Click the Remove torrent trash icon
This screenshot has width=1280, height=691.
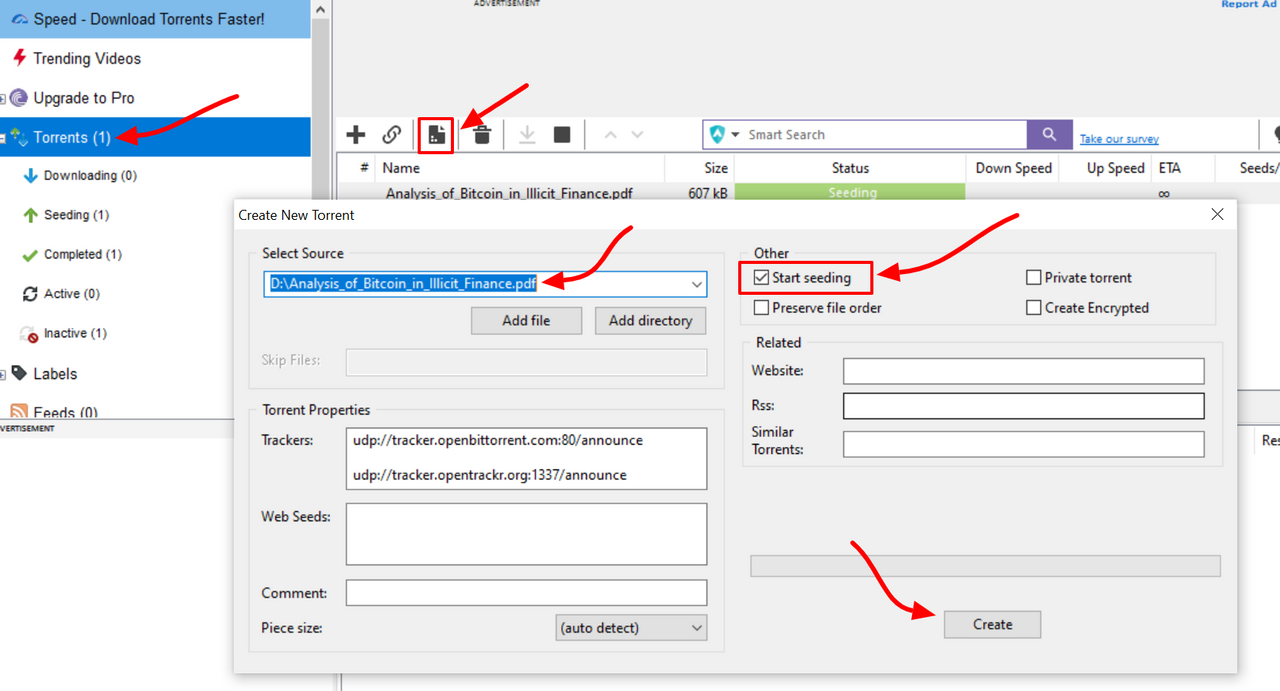[482, 135]
